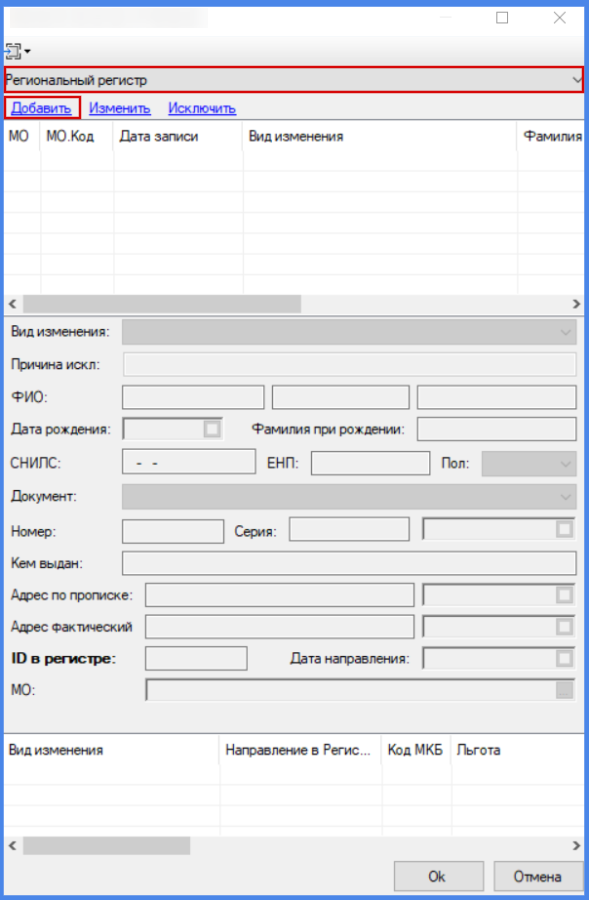This screenshot has height=900, width=589.
Task: Focus the СНИЛС input field
Action: click(x=189, y=463)
